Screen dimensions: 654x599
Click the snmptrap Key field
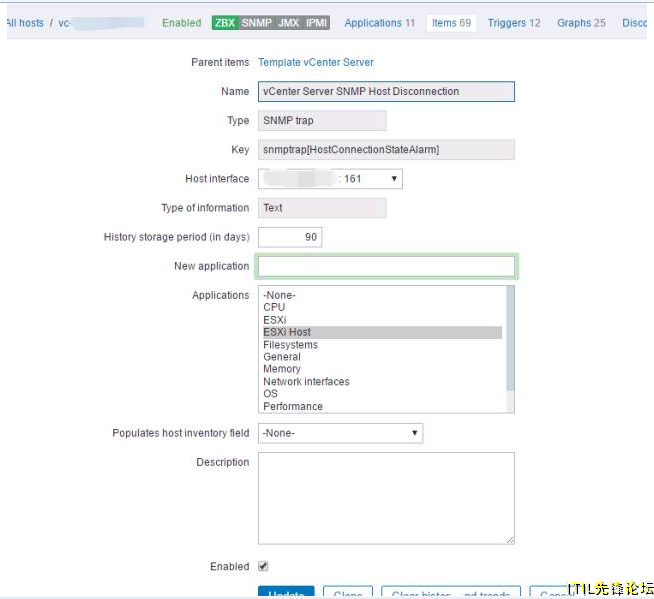[x=386, y=149]
